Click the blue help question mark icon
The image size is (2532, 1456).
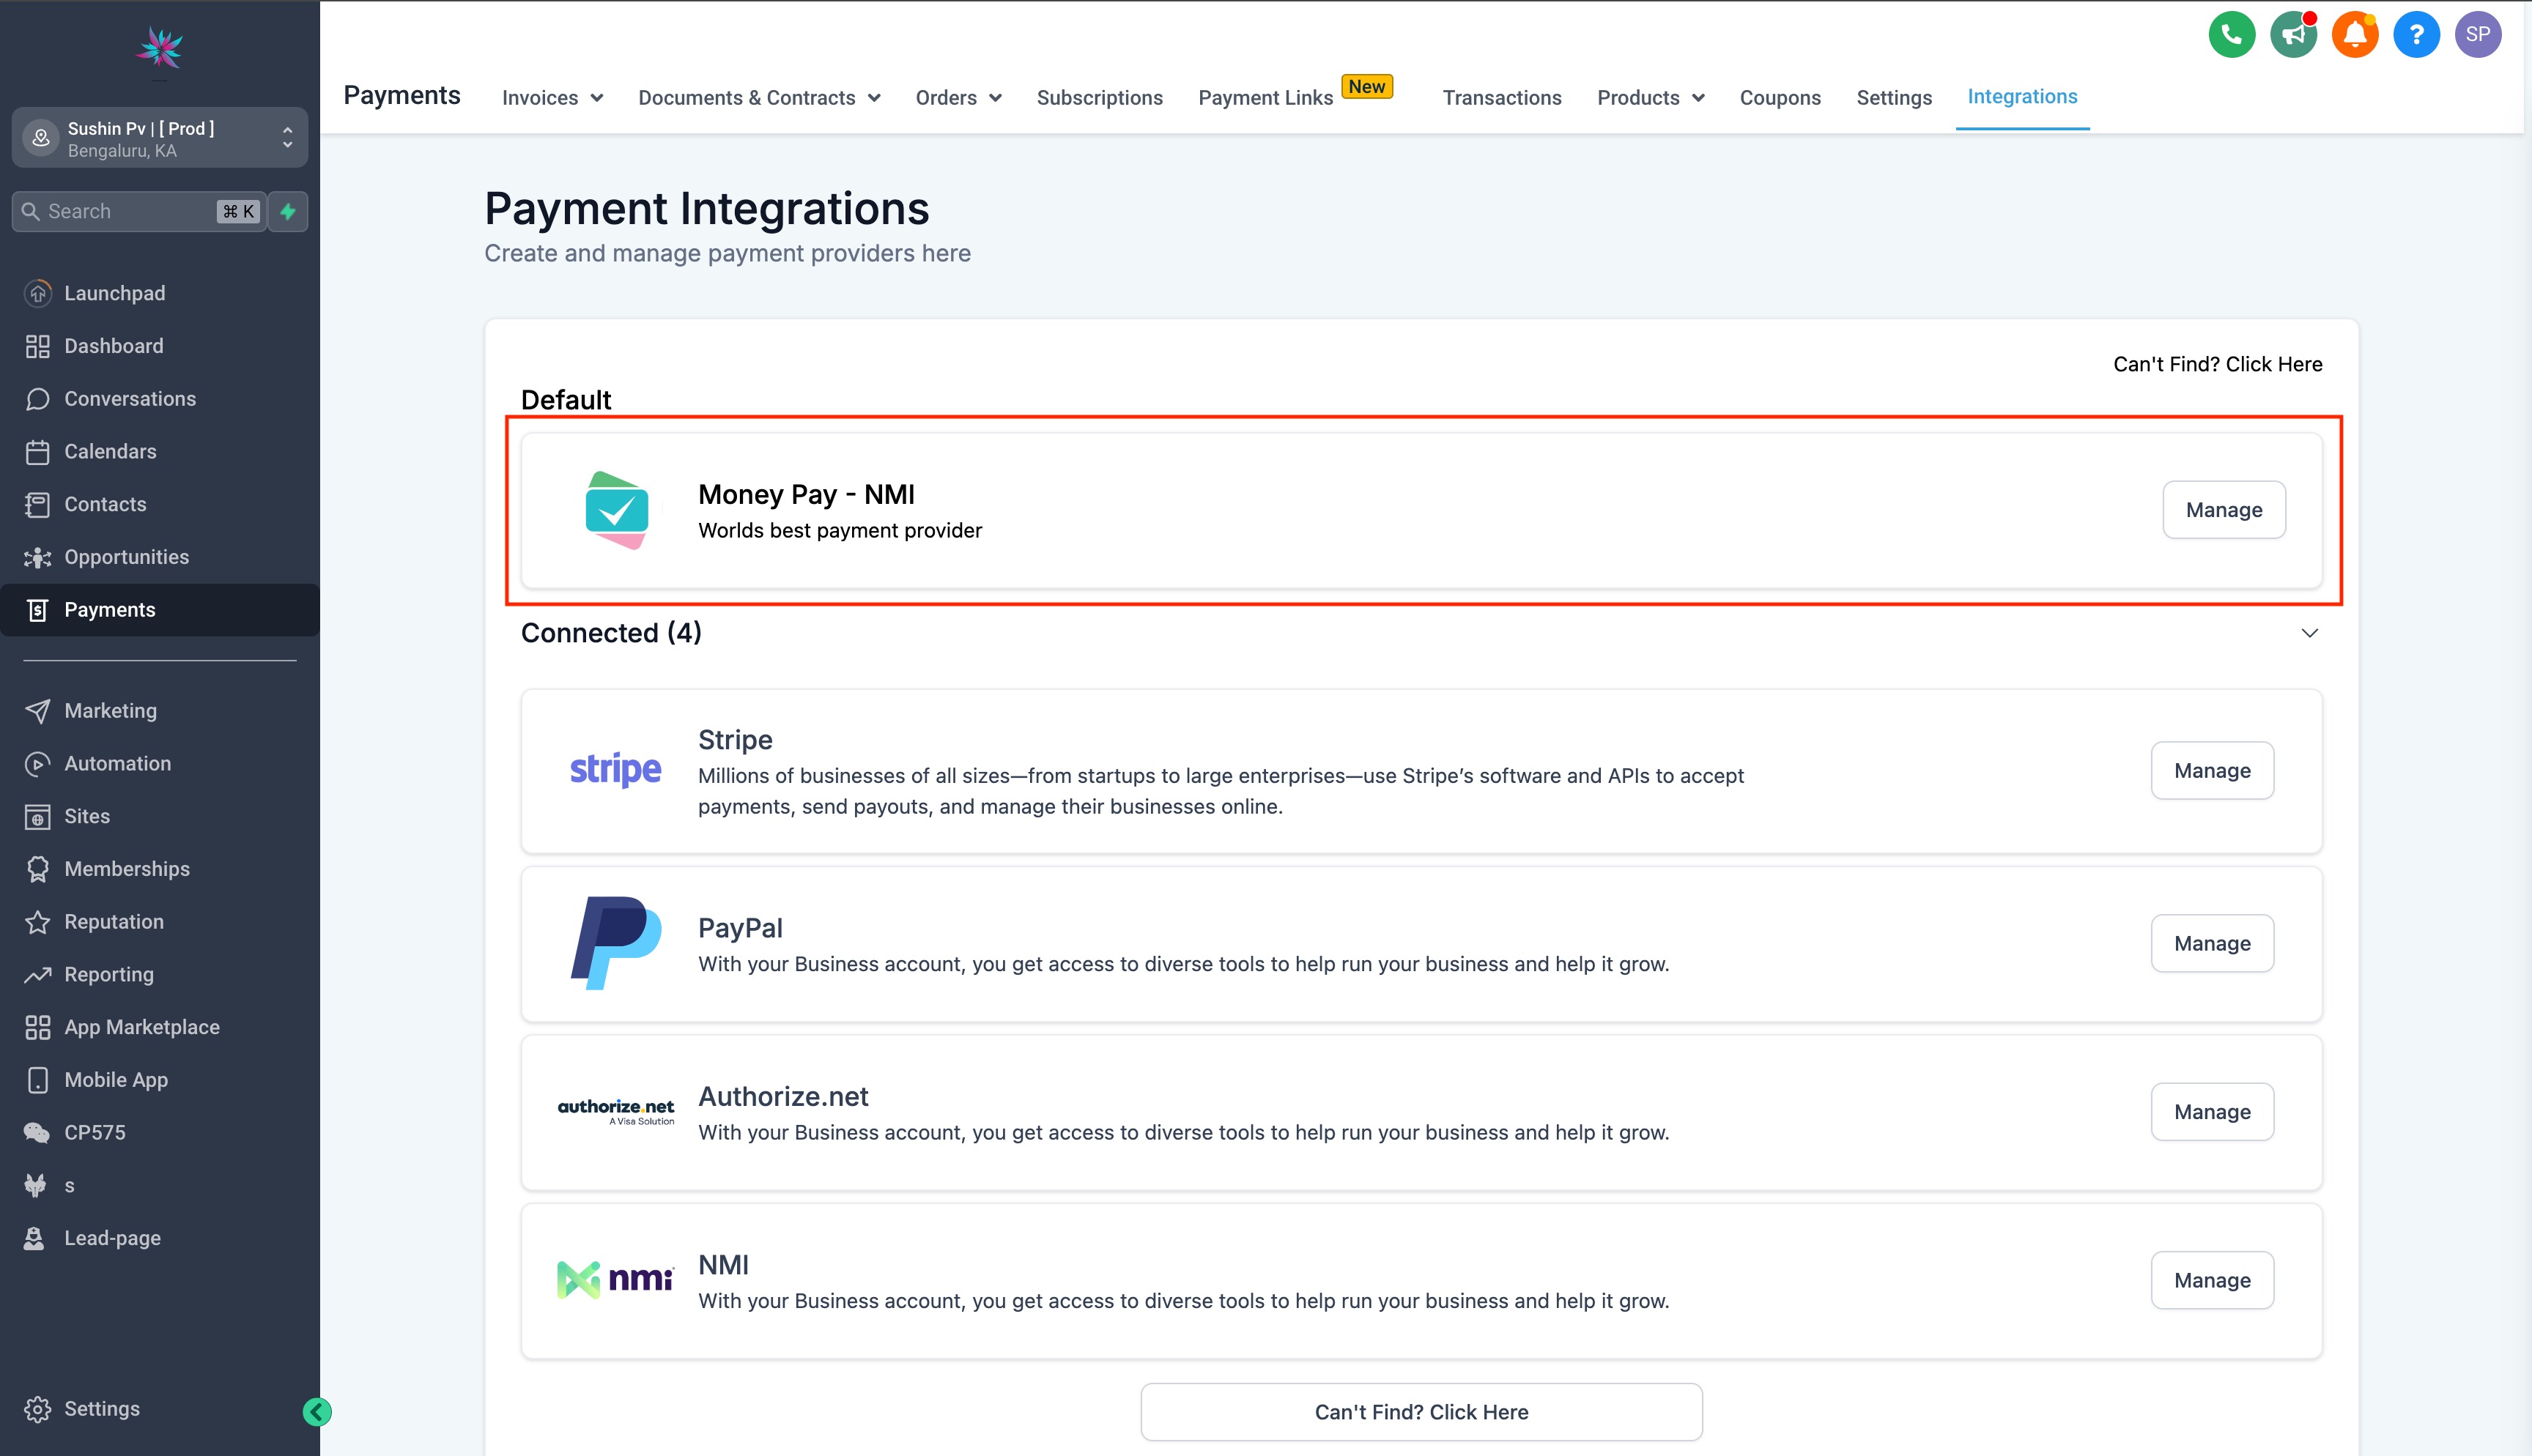(2417, 35)
